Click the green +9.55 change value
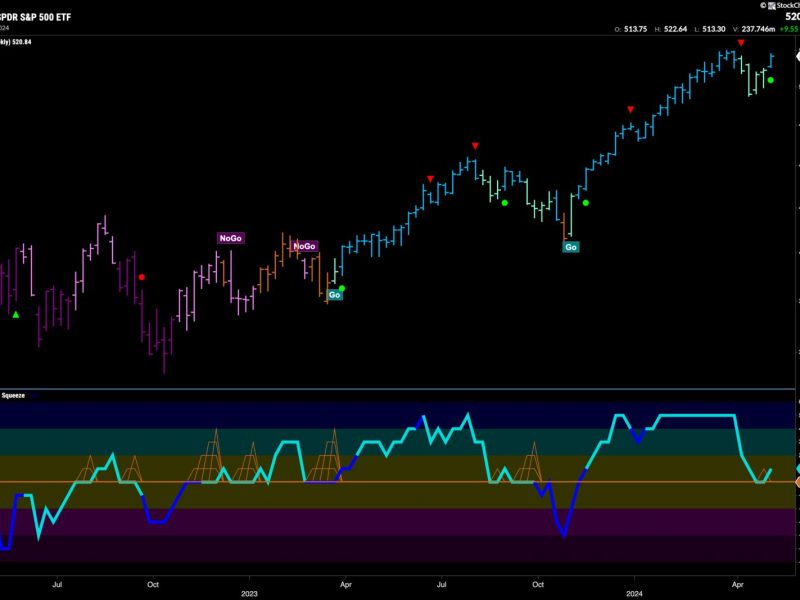This screenshot has height=600, width=800. (789, 29)
